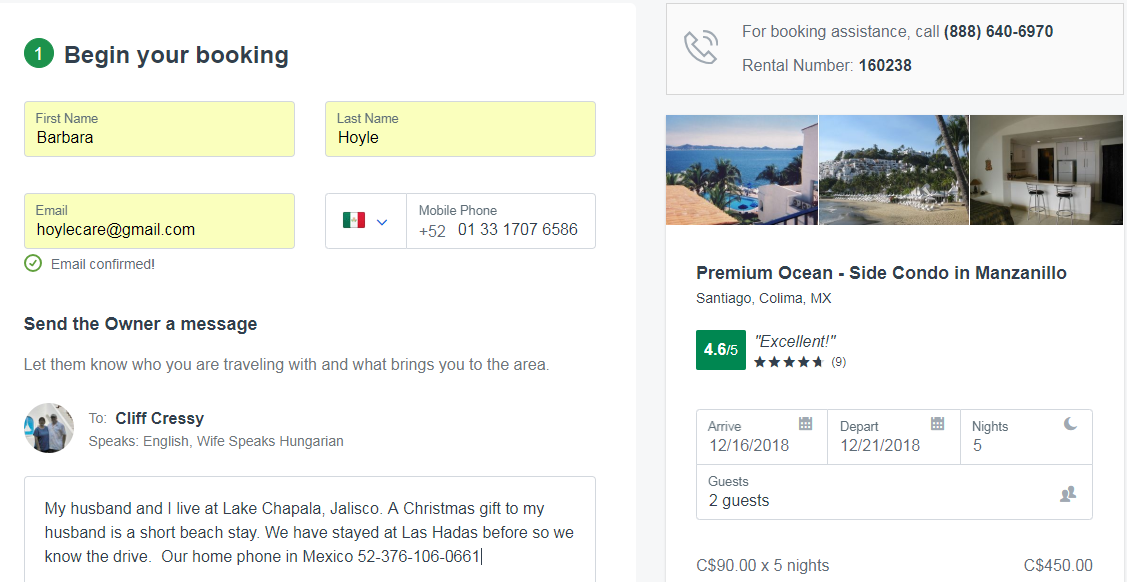Click the email confirmed checkmark icon

[33, 264]
